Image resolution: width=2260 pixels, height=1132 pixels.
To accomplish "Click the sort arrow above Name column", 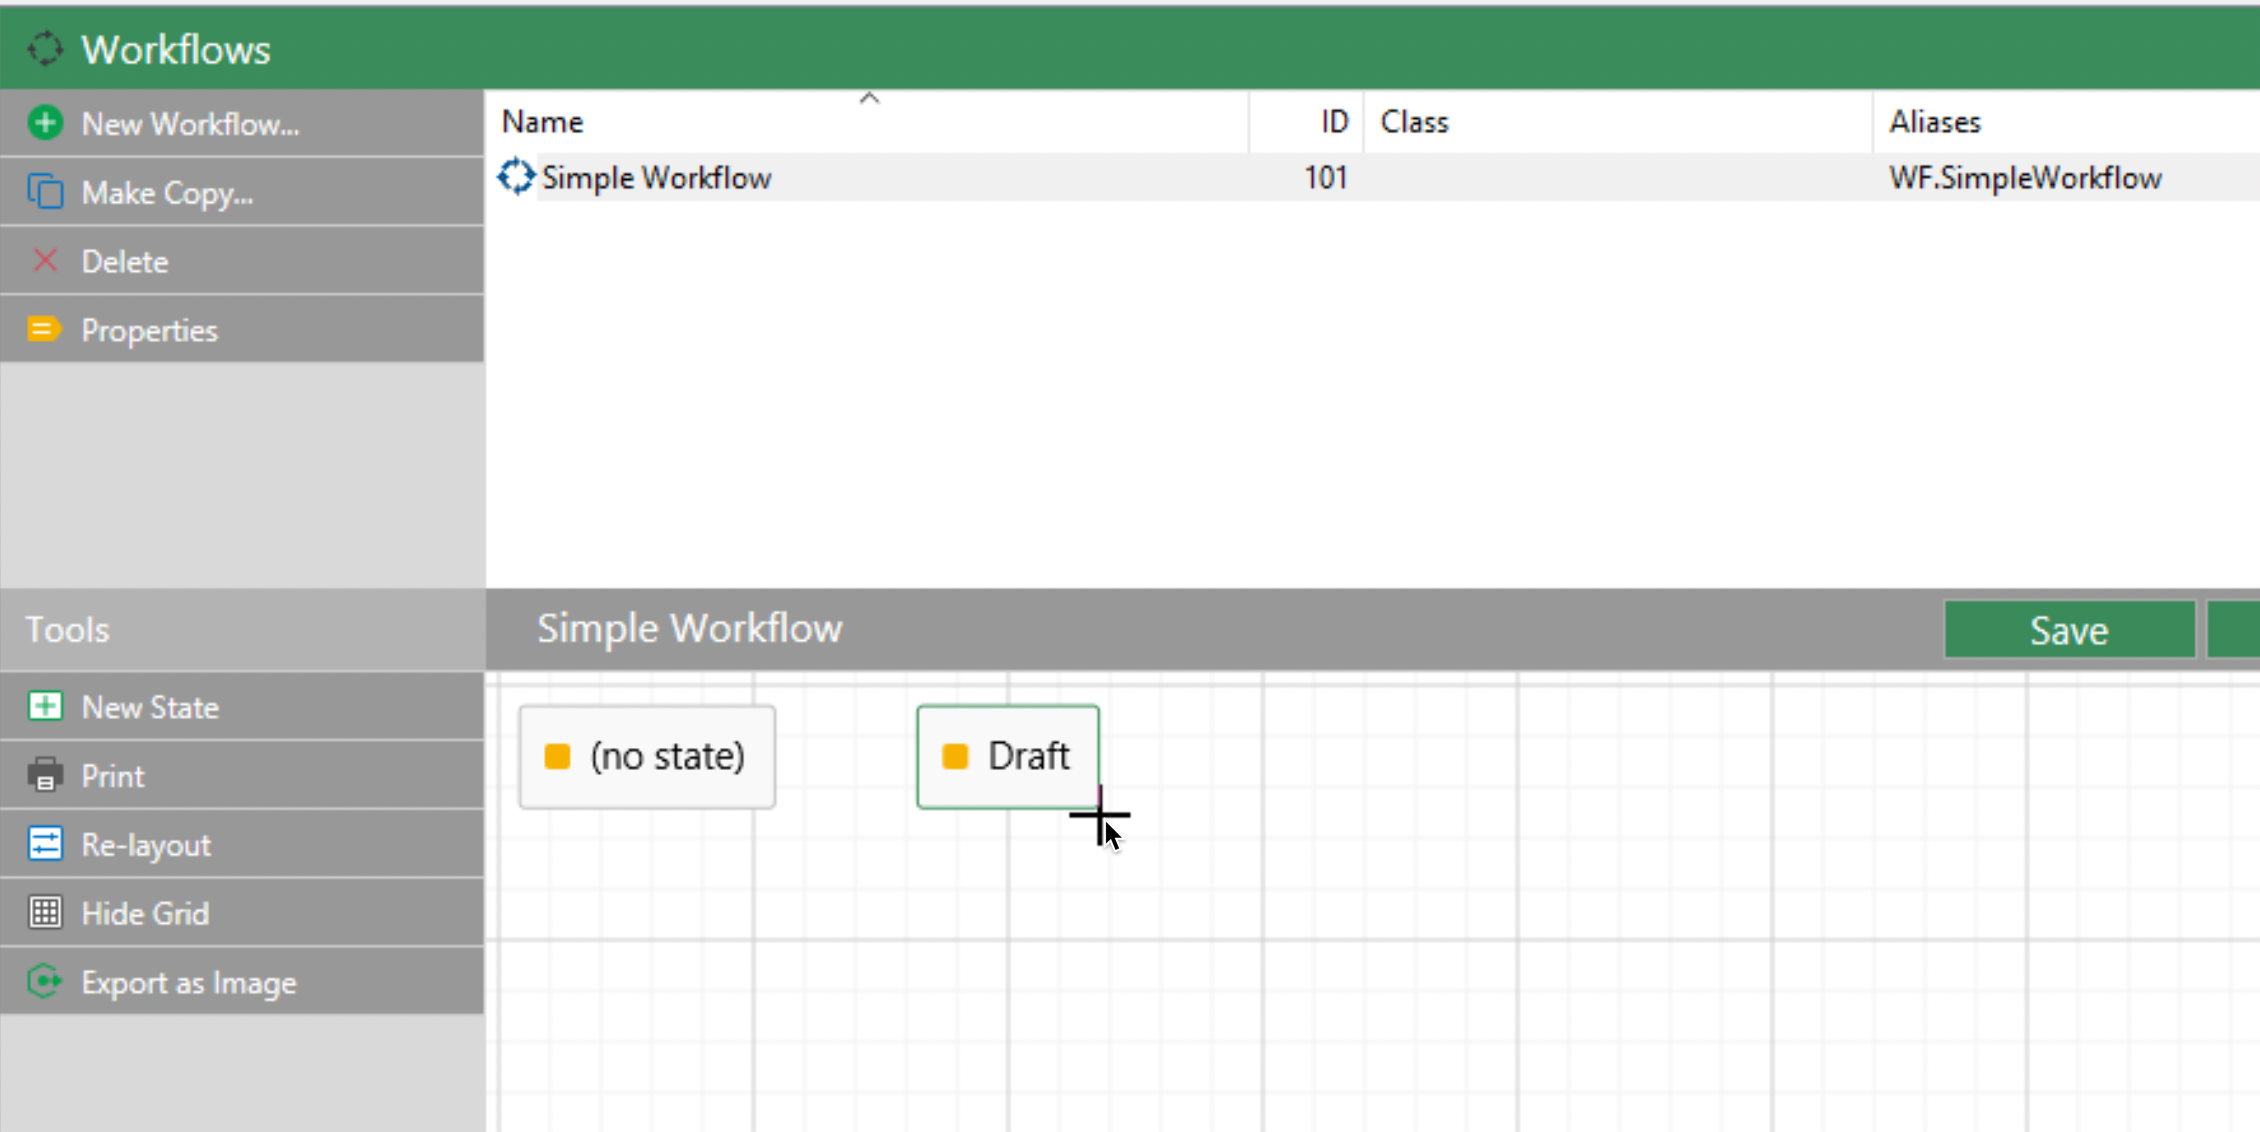I will coord(869,98).
